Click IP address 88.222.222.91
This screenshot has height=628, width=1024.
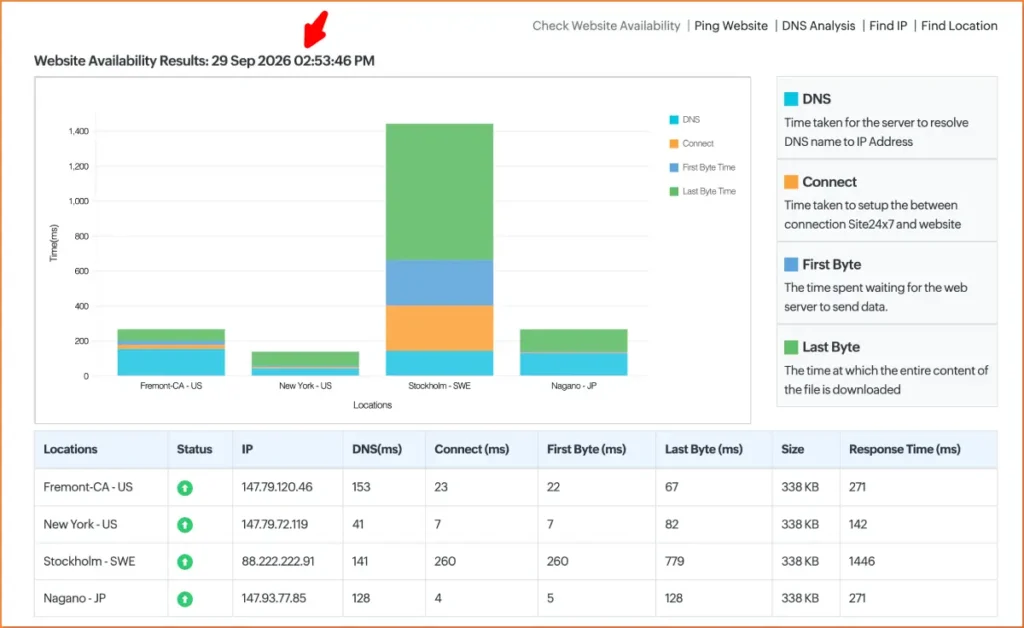[x=278, y=561]
